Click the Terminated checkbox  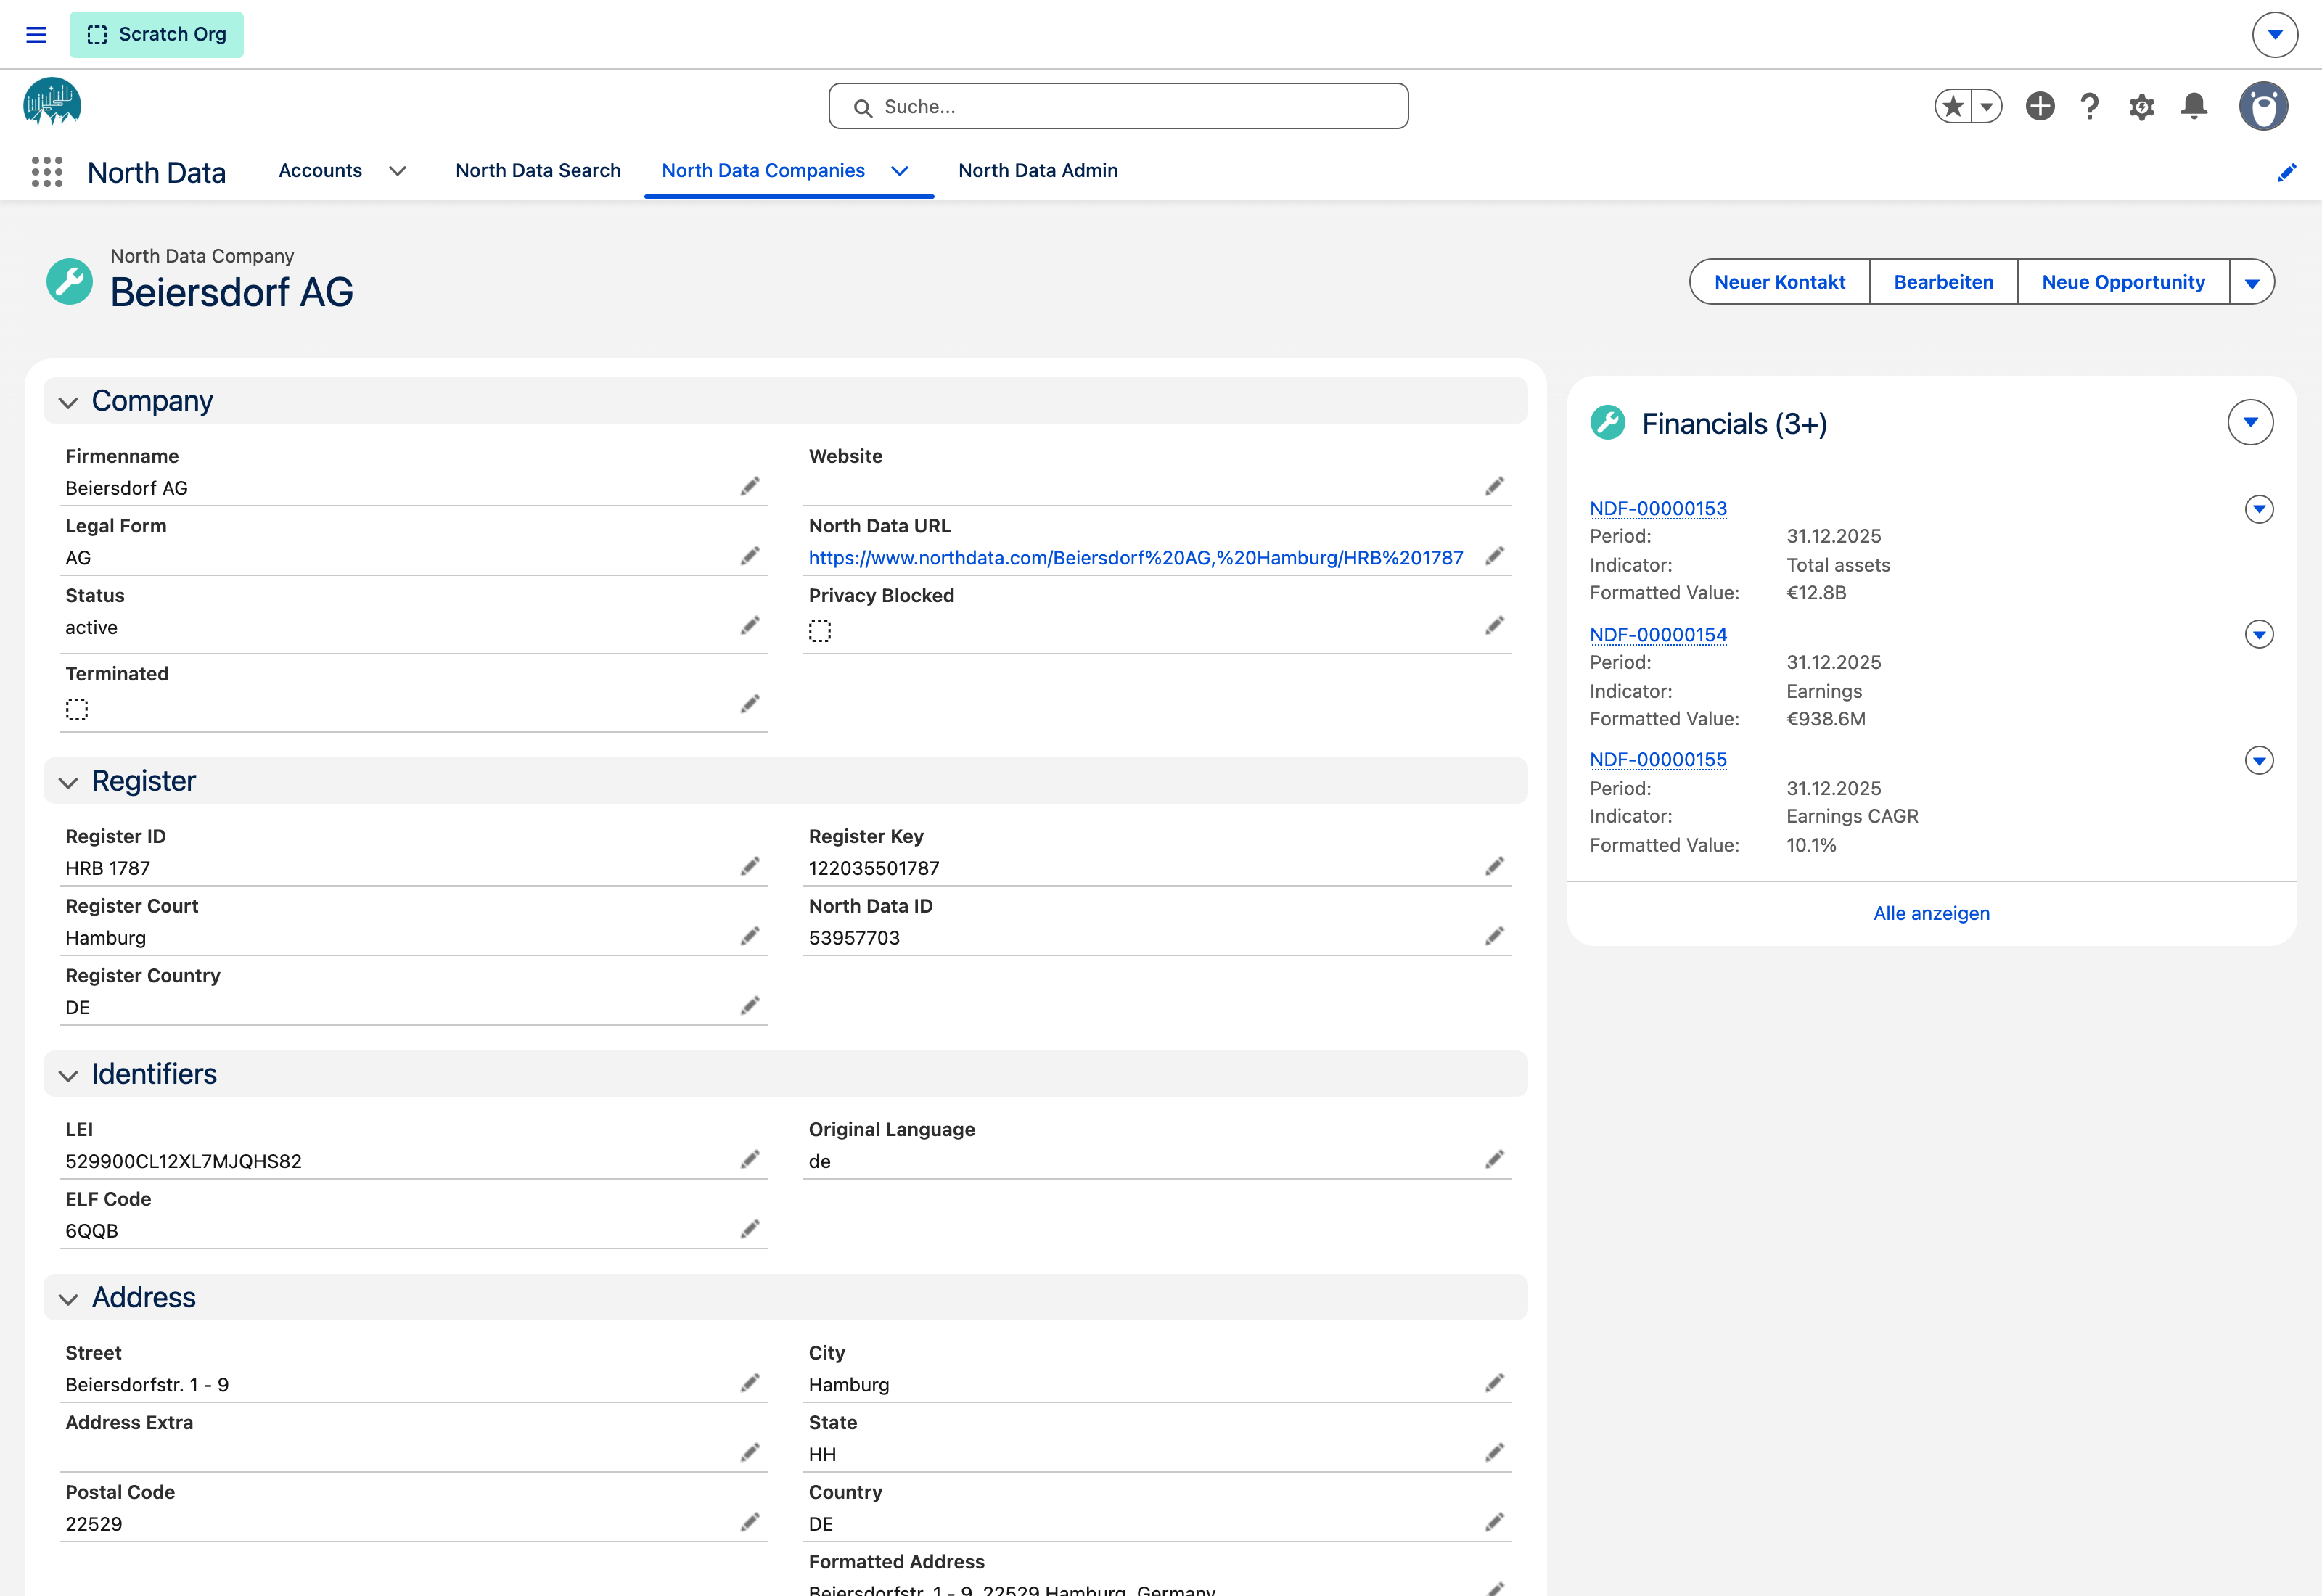pyautogui.click(x=77, y=709)
